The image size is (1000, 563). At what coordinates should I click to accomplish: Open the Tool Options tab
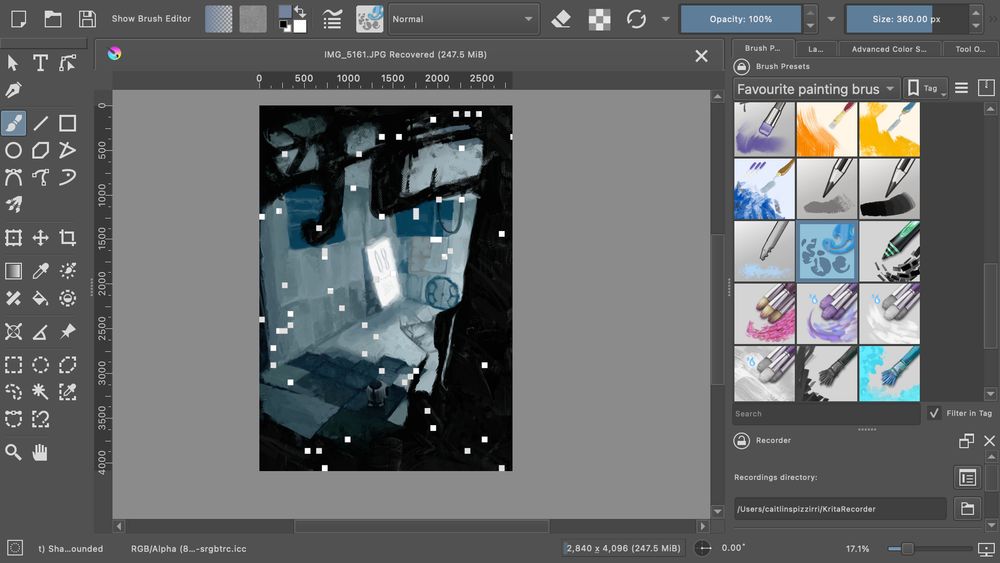pos(970,48)
